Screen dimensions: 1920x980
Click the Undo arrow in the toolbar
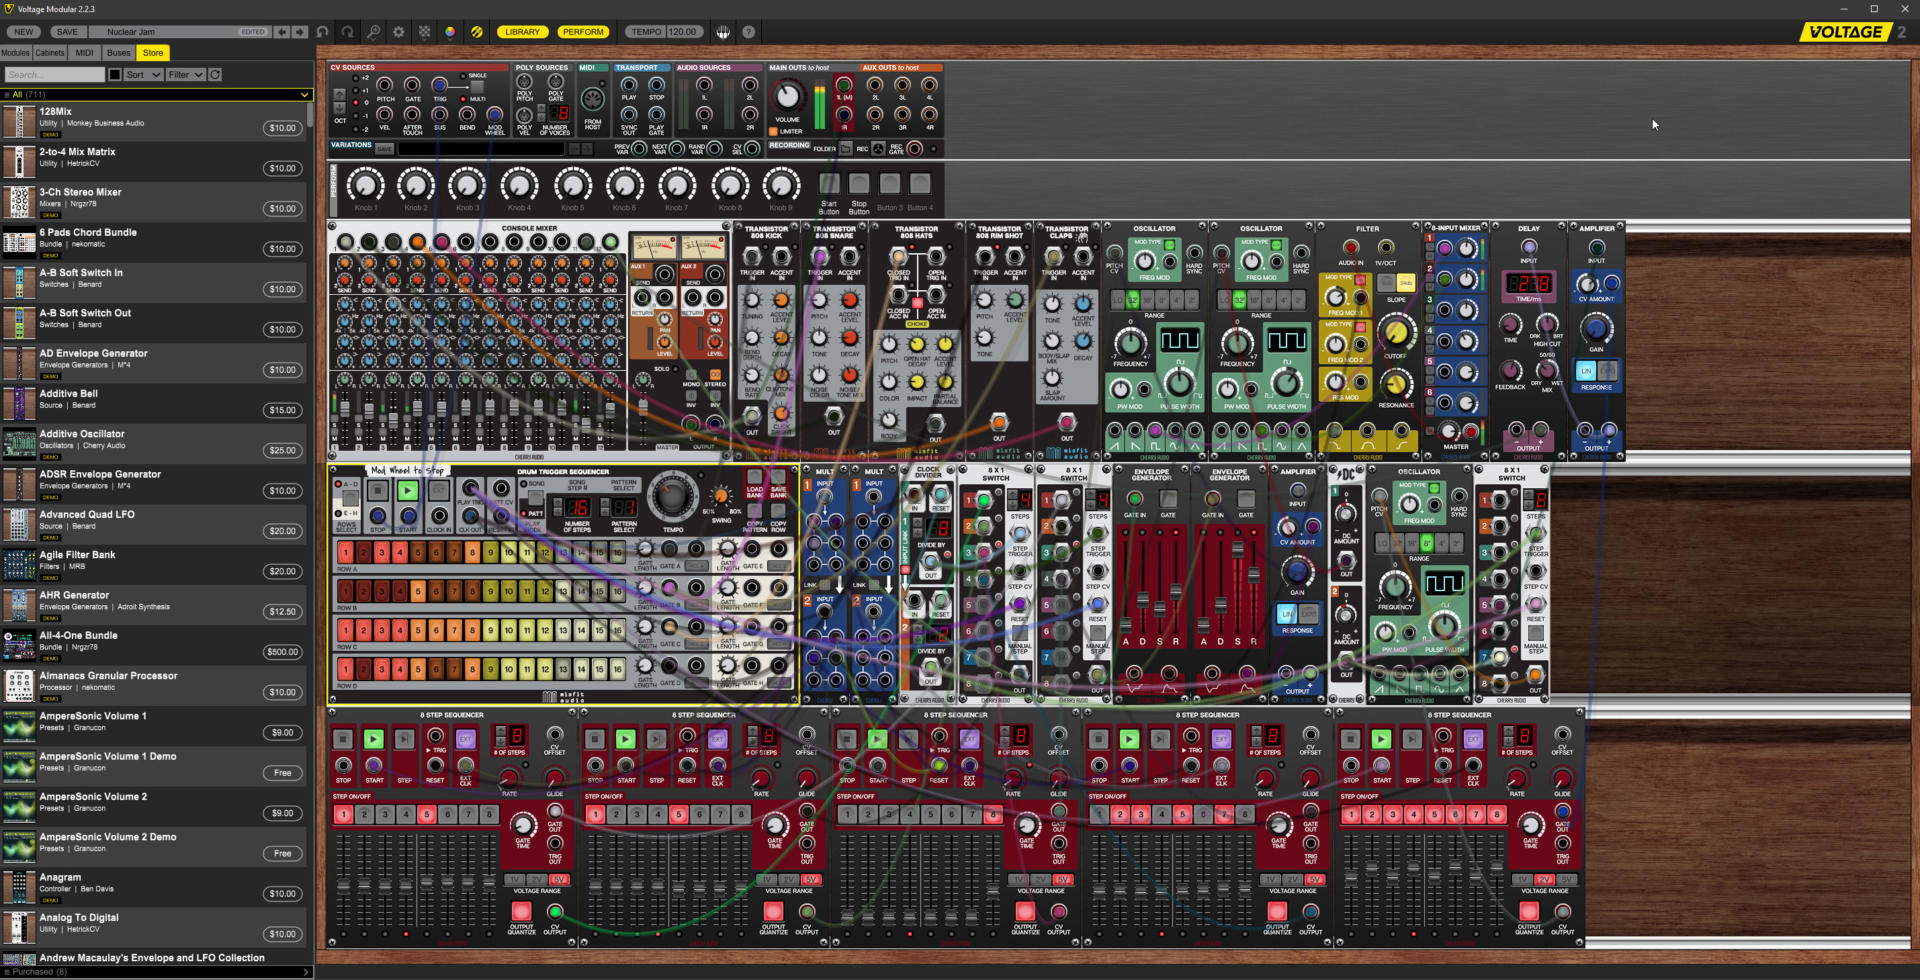click(x=322, y=31)
